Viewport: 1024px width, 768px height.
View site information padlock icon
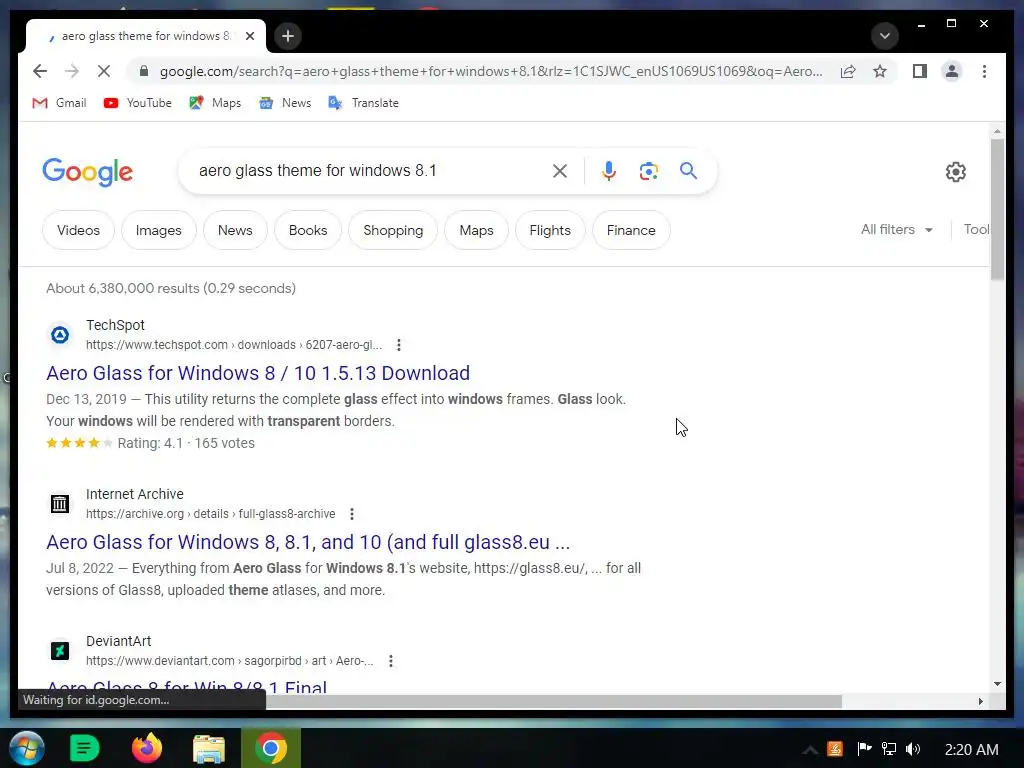point(144,71)
